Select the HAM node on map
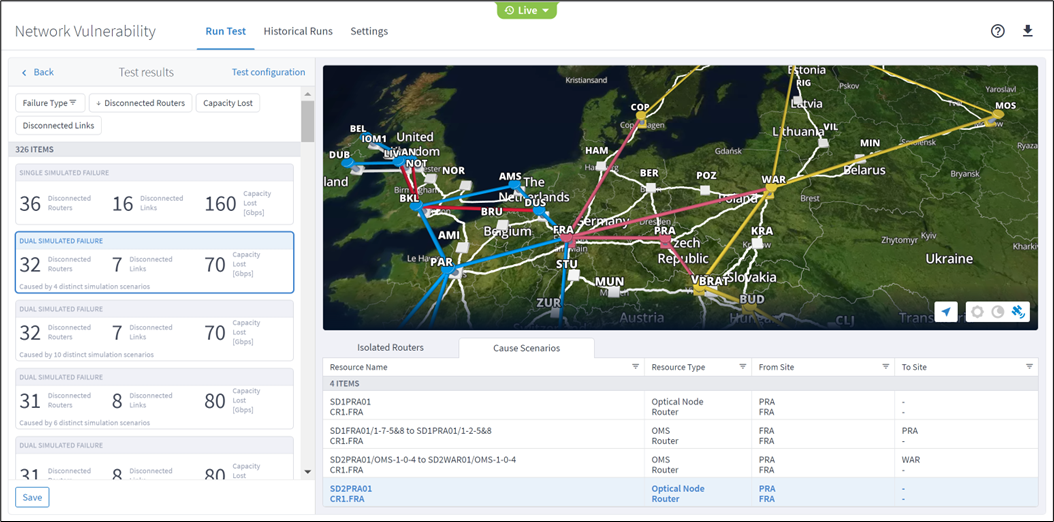 [x=601, y=165]
